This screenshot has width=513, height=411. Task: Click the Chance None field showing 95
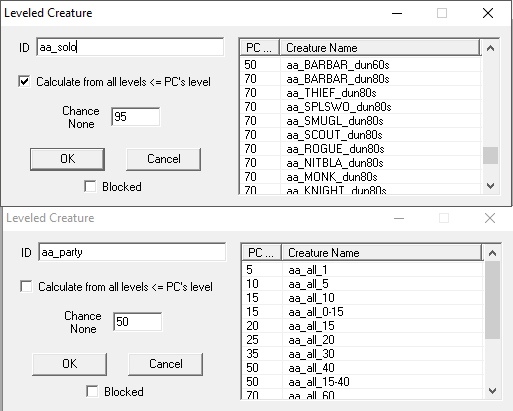(x=136, y=117)
